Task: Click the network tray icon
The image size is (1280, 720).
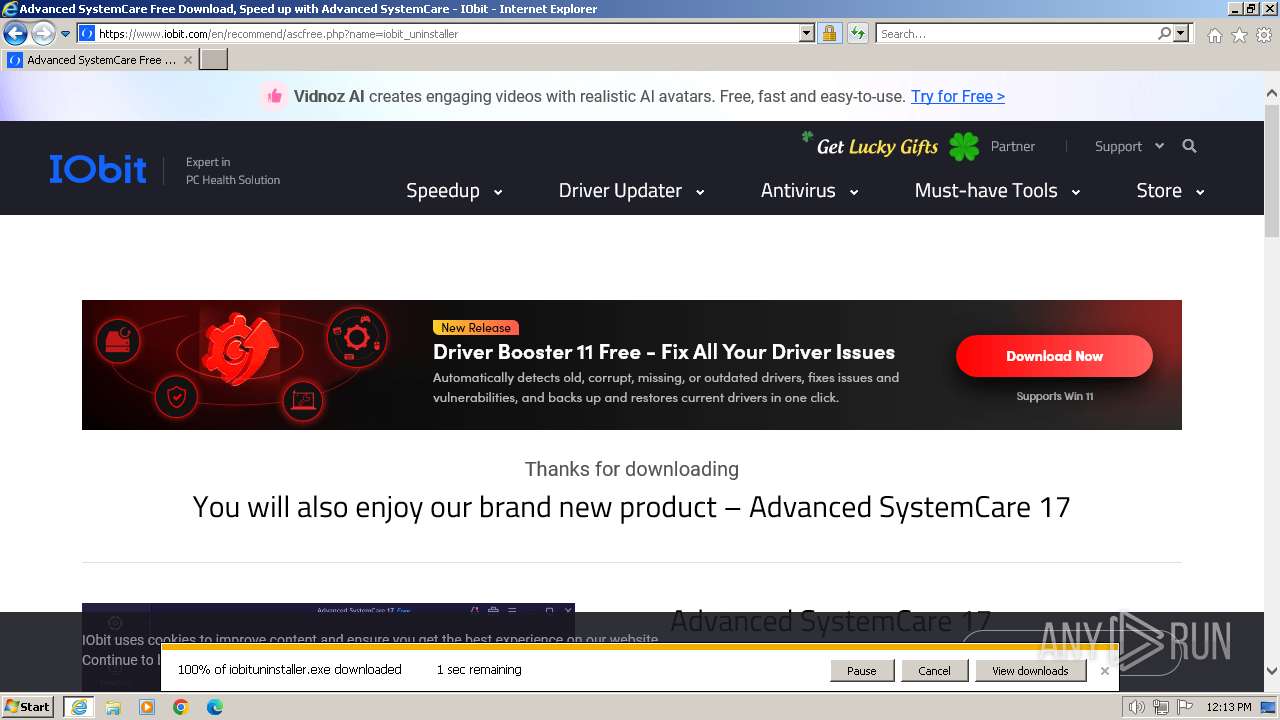Action: pos(1160,707)
